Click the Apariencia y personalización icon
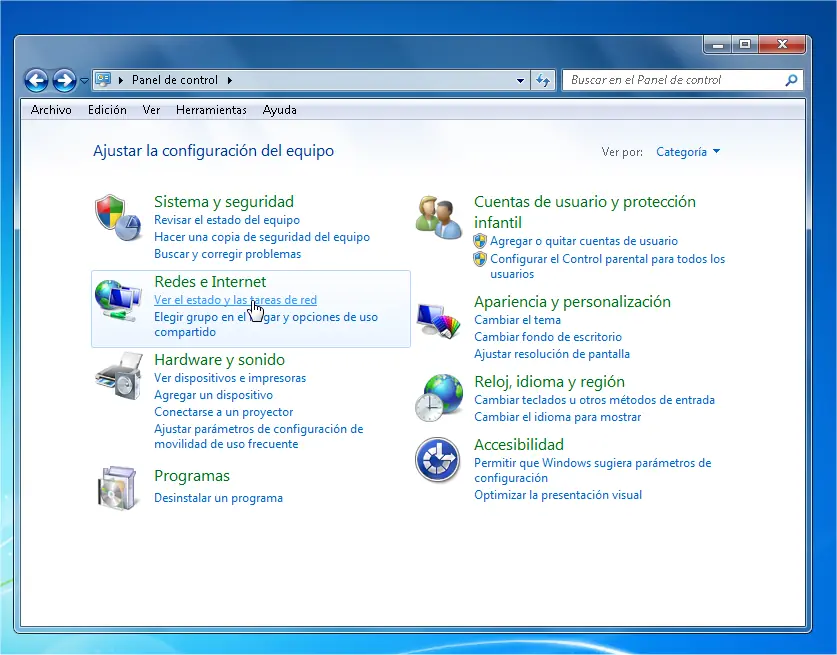 pyautogui.click(x=438, y=318)
